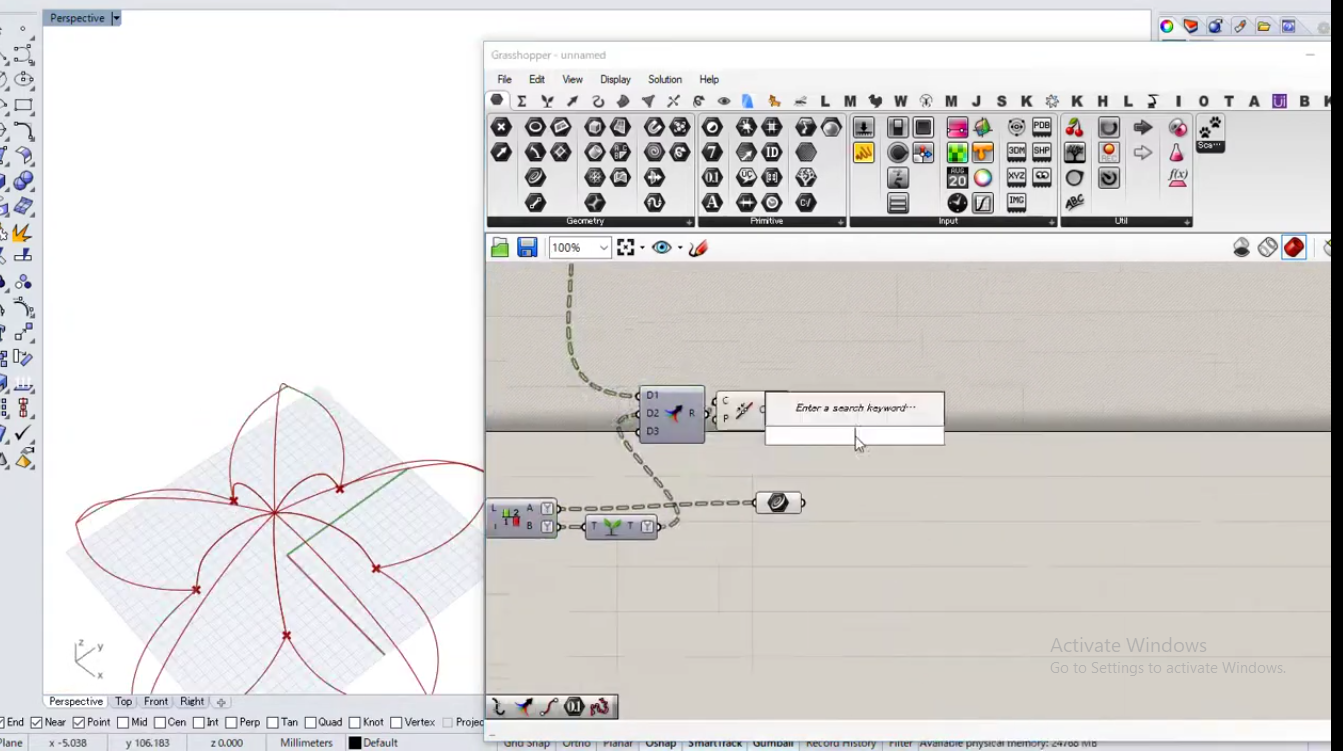This screenshot has height=751, width=1343.
Task: Add the Panel component (yellow icon)
Action: click(x=864, y=153)
